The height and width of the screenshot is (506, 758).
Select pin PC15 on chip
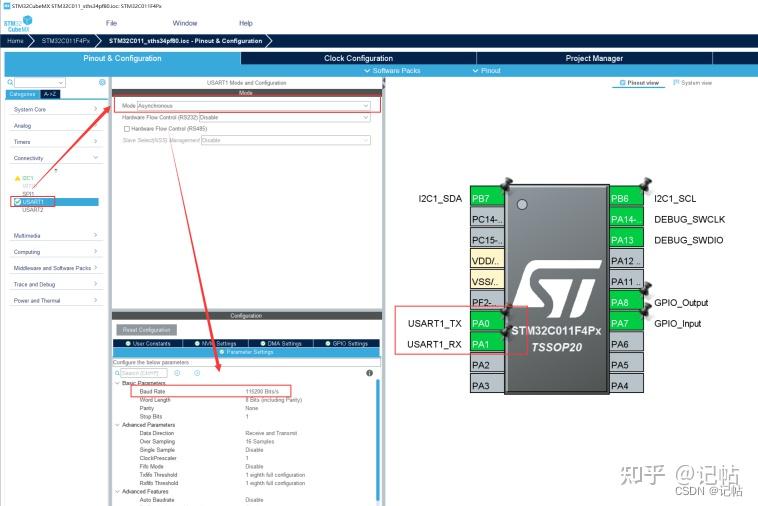coord(487,240)
